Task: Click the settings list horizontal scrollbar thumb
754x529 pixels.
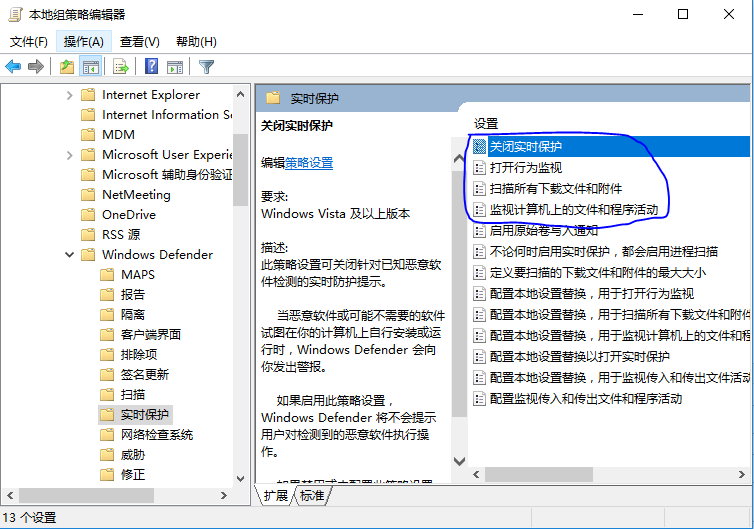Action: click(x=539, y=474)
